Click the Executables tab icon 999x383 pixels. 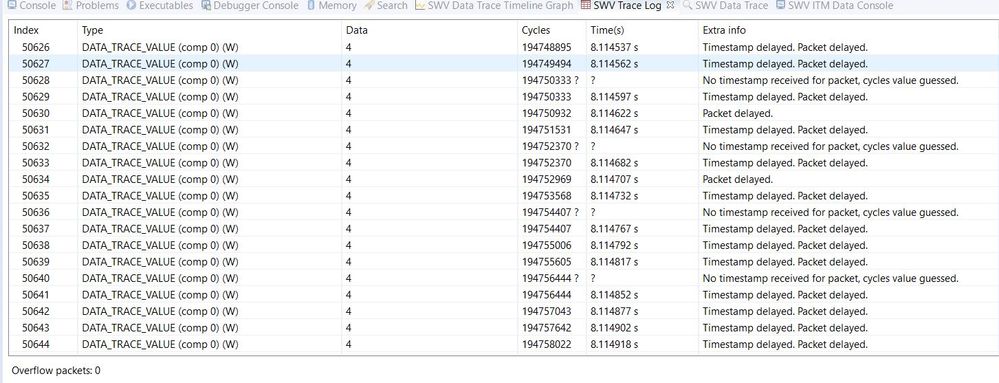tap(131, 5)
